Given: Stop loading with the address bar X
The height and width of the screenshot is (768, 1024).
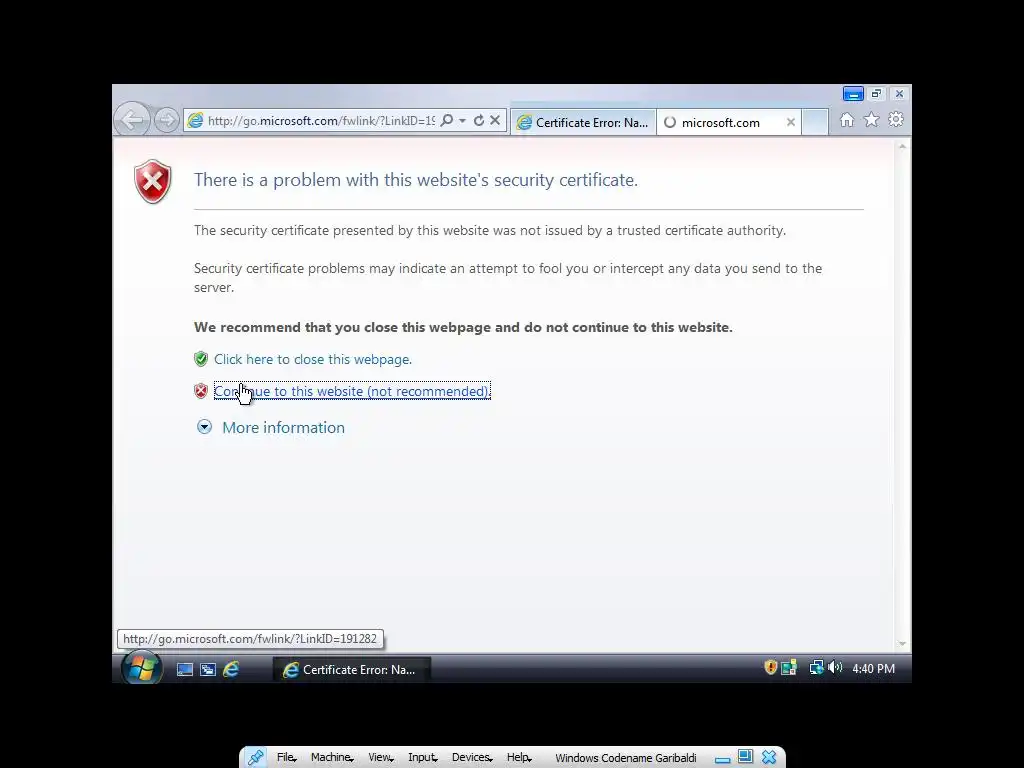Looking at the screenshot, I should coord(495,121).
